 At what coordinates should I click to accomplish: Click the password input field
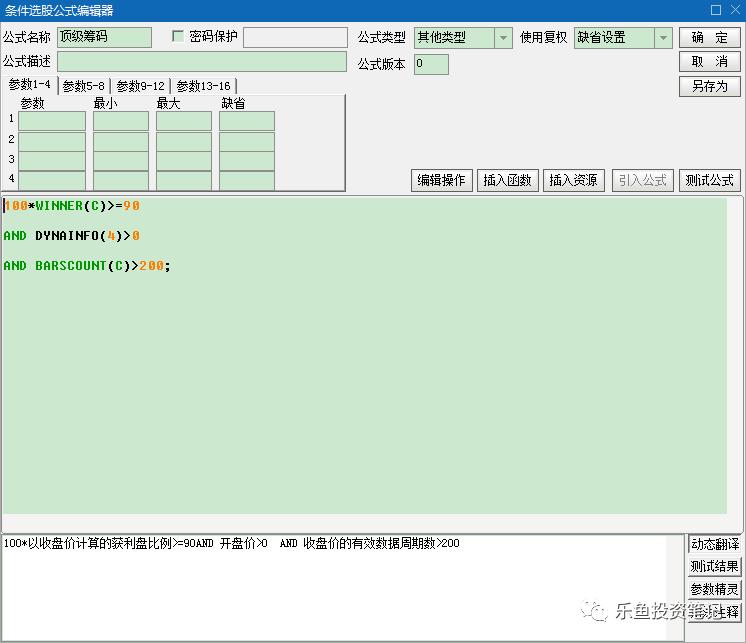coord(295,37)
